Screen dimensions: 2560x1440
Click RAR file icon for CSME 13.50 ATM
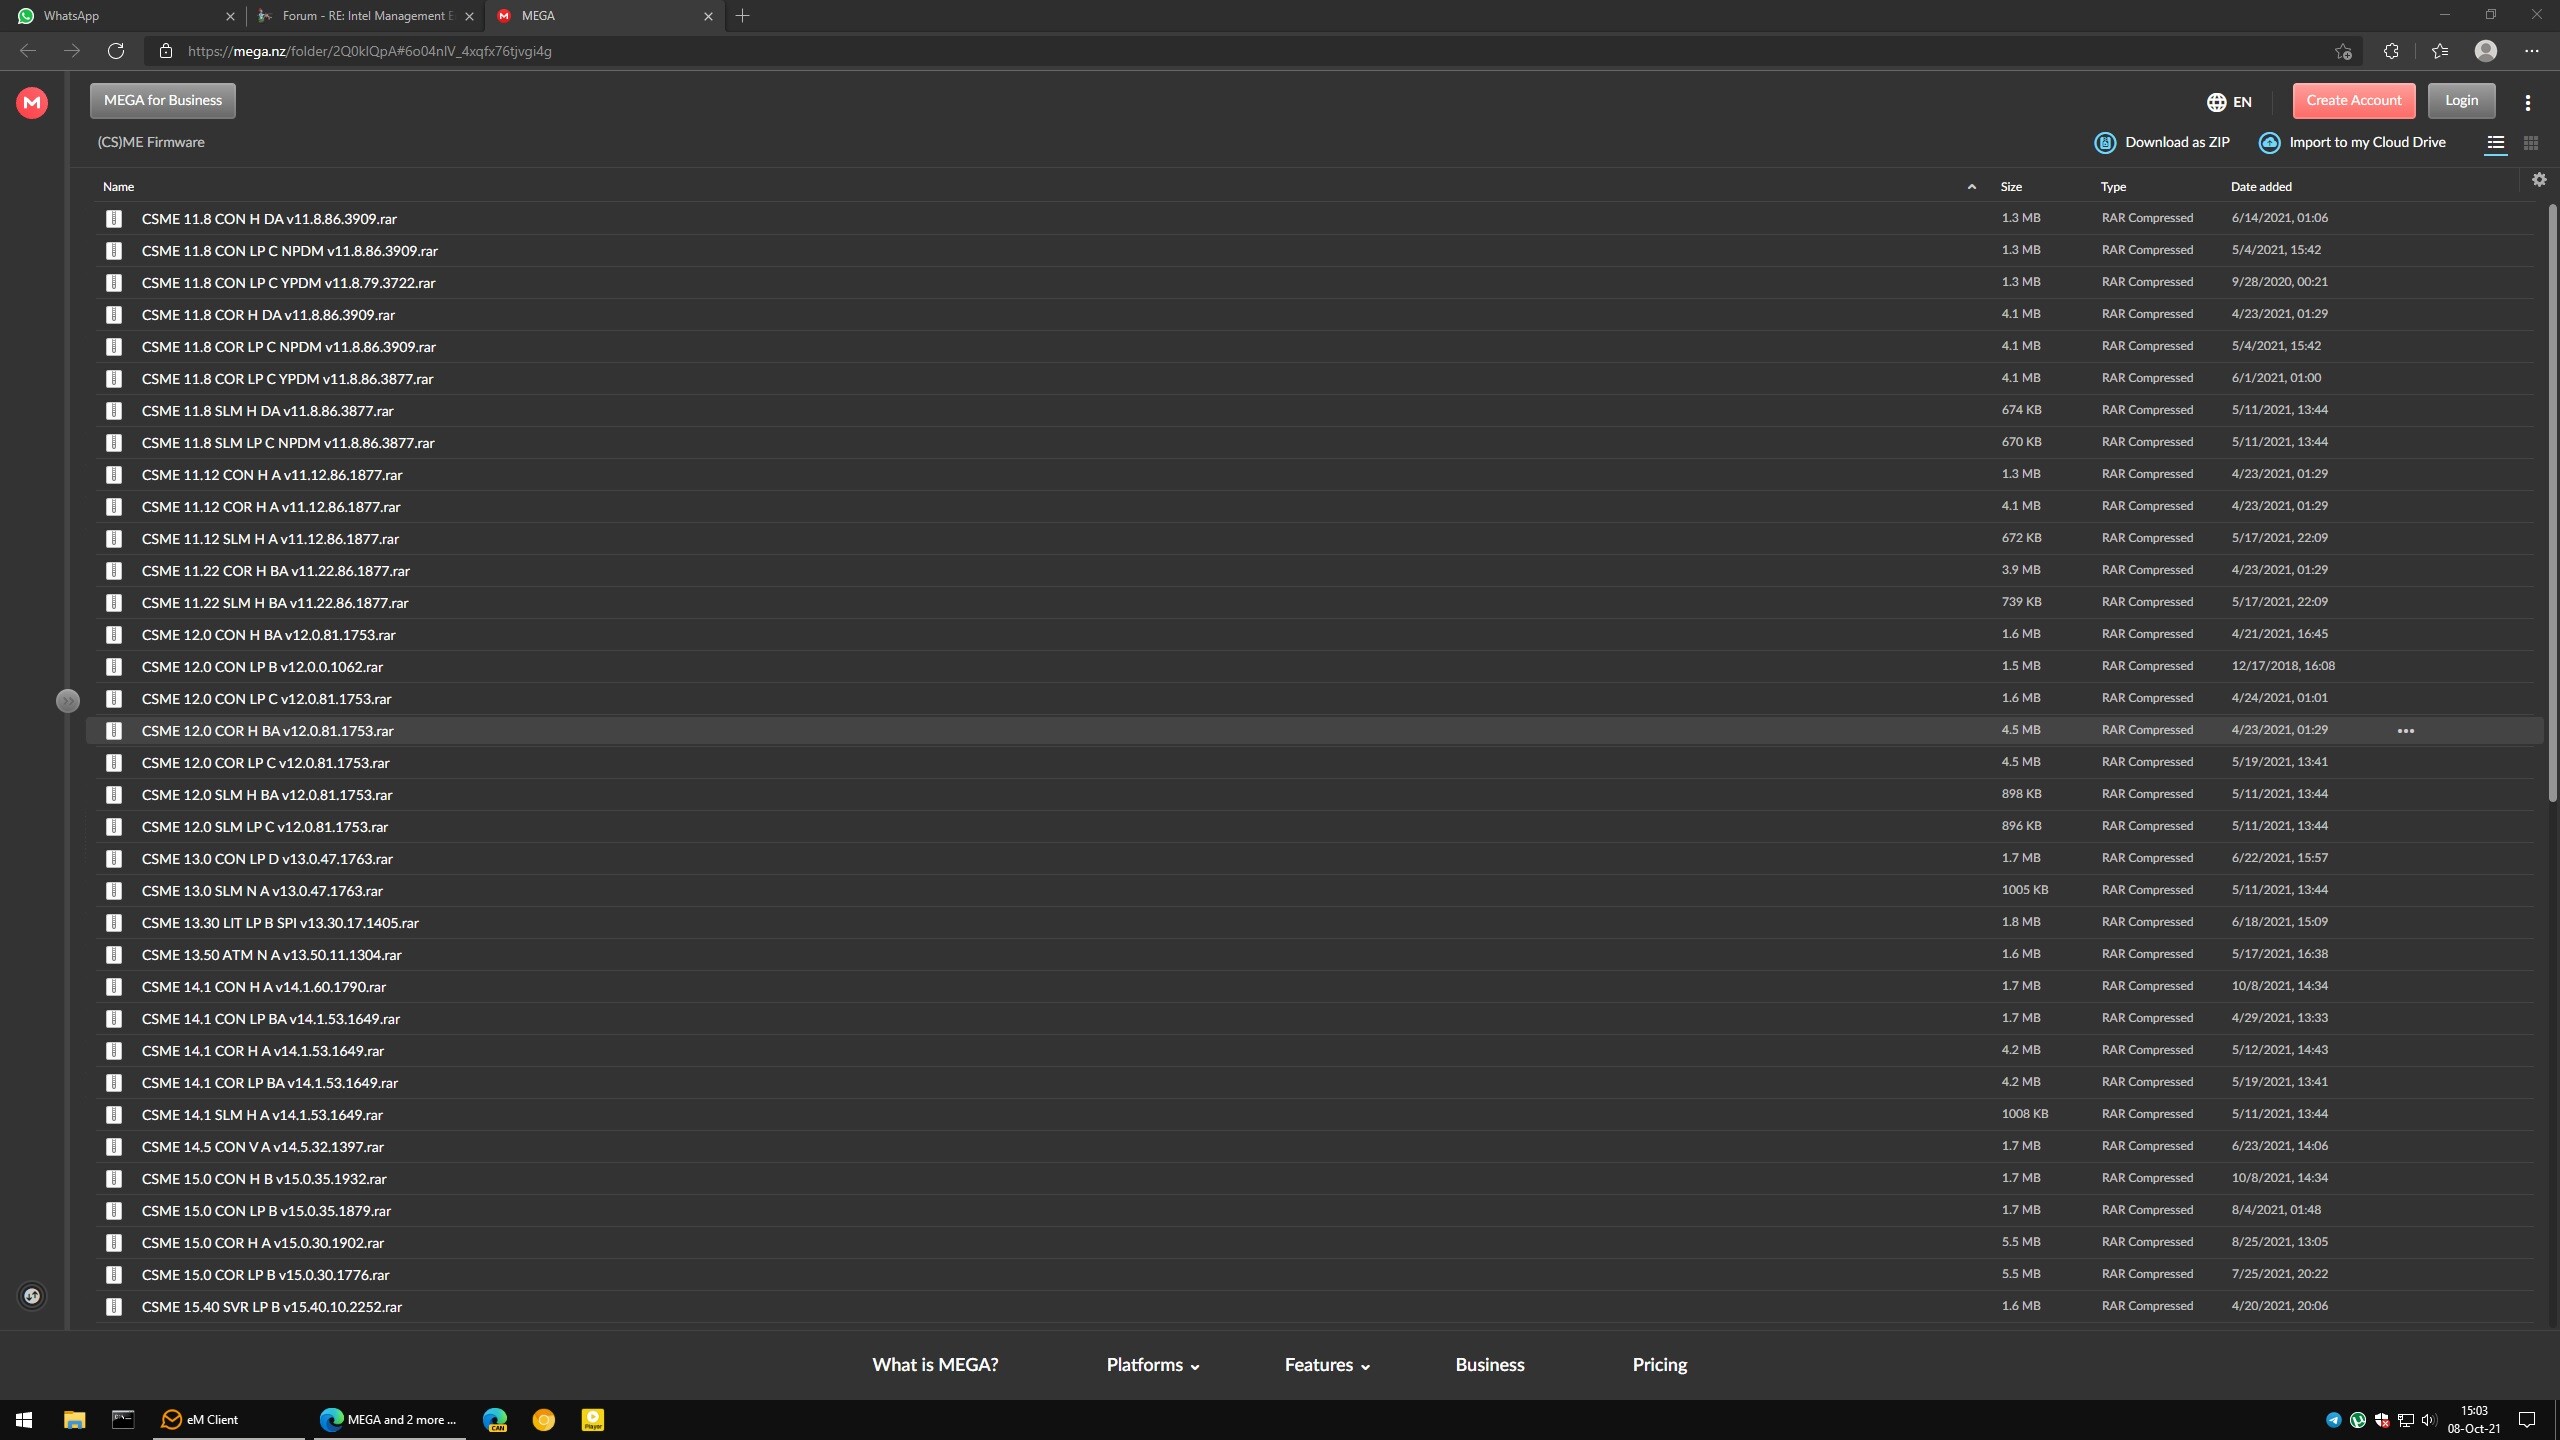pyautogui.click(x=114, y=955)
